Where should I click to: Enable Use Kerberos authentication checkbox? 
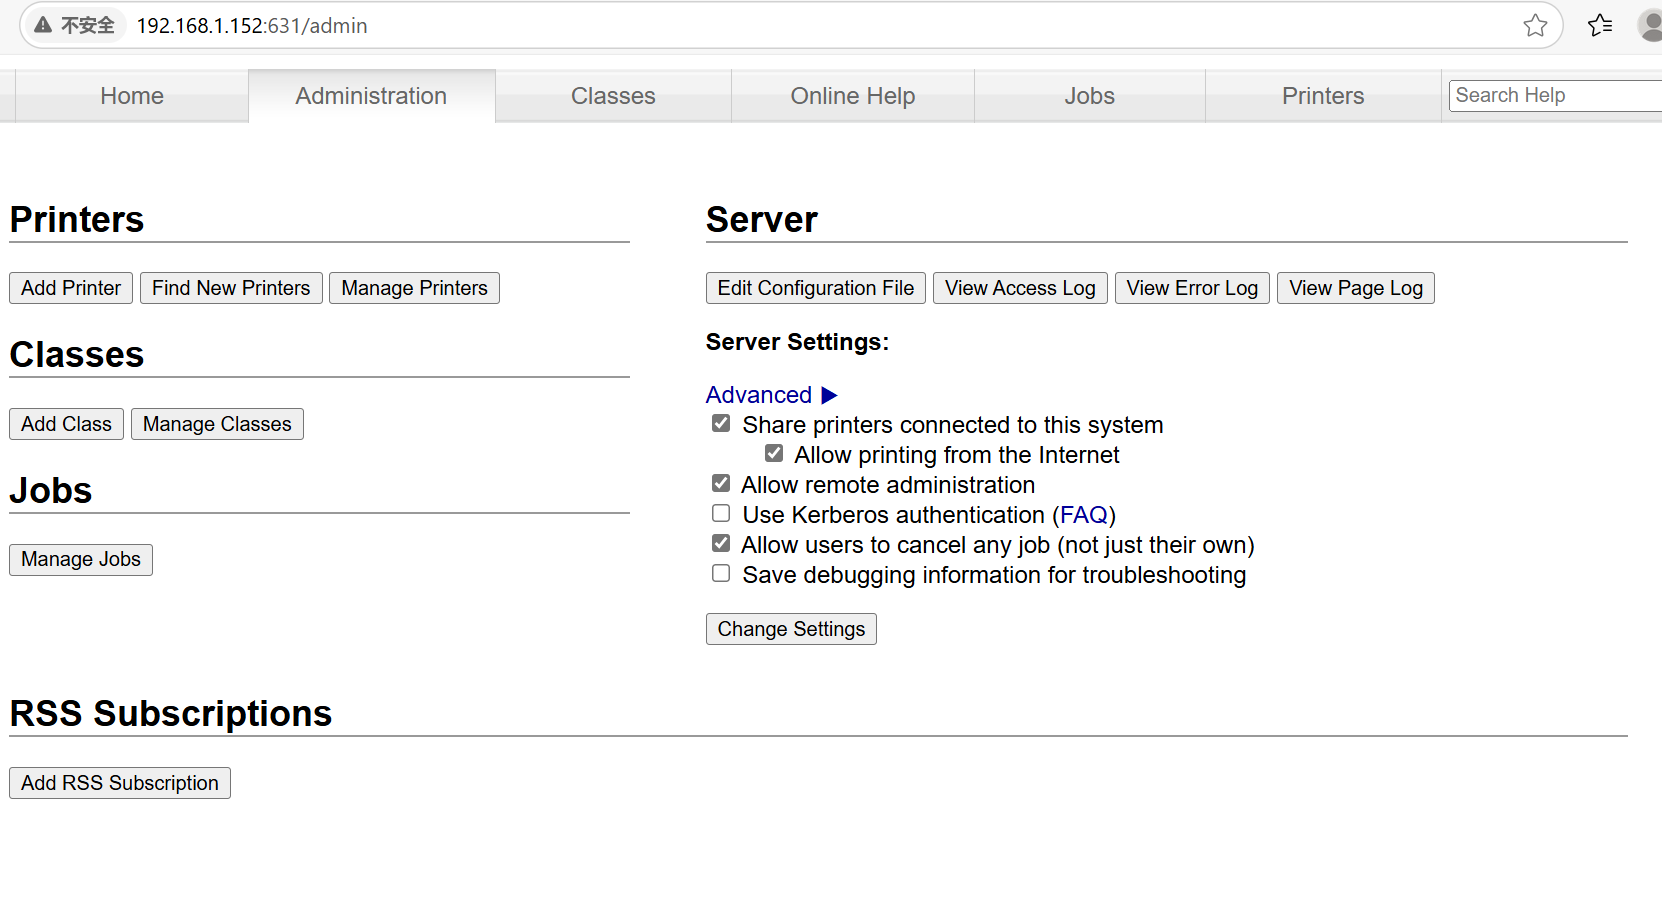[x=721, y=514]
